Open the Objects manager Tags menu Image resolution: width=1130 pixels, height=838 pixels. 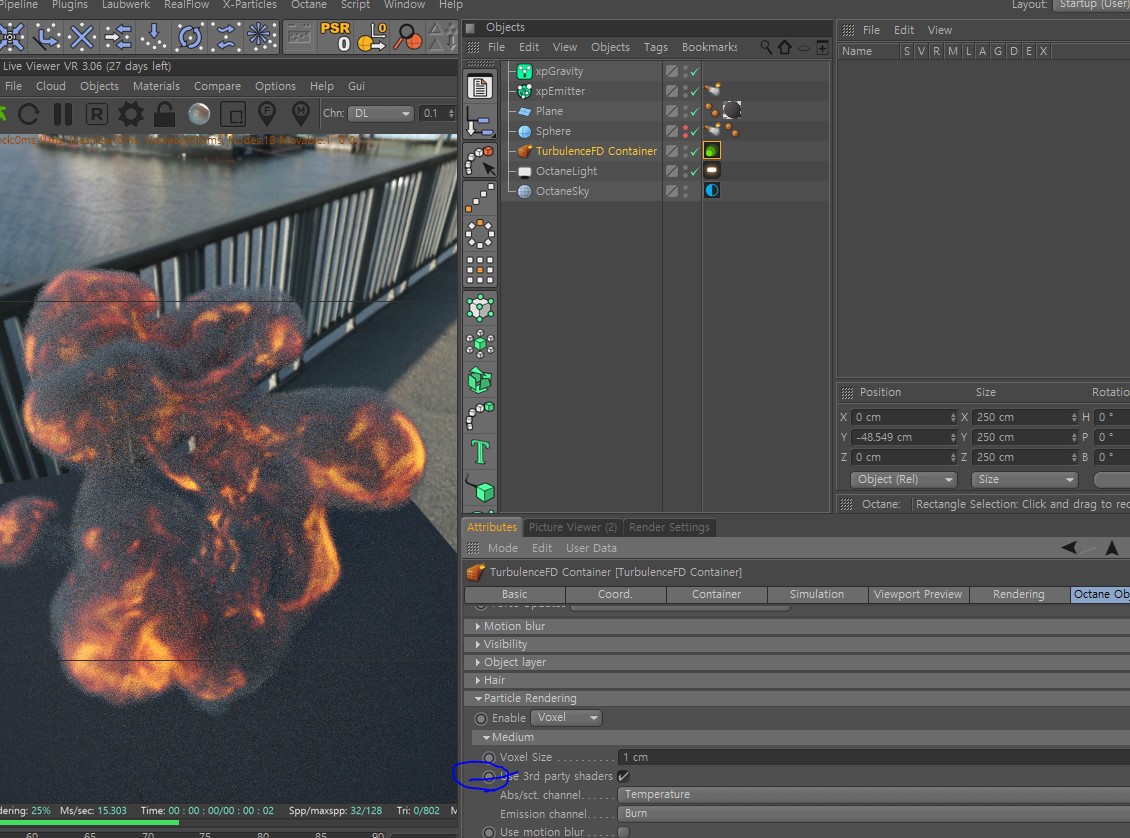[655, 48]
